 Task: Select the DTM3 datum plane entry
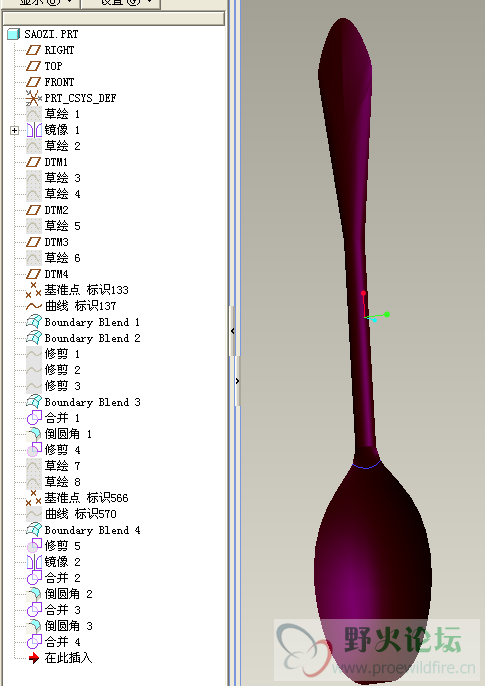point(47,242)
